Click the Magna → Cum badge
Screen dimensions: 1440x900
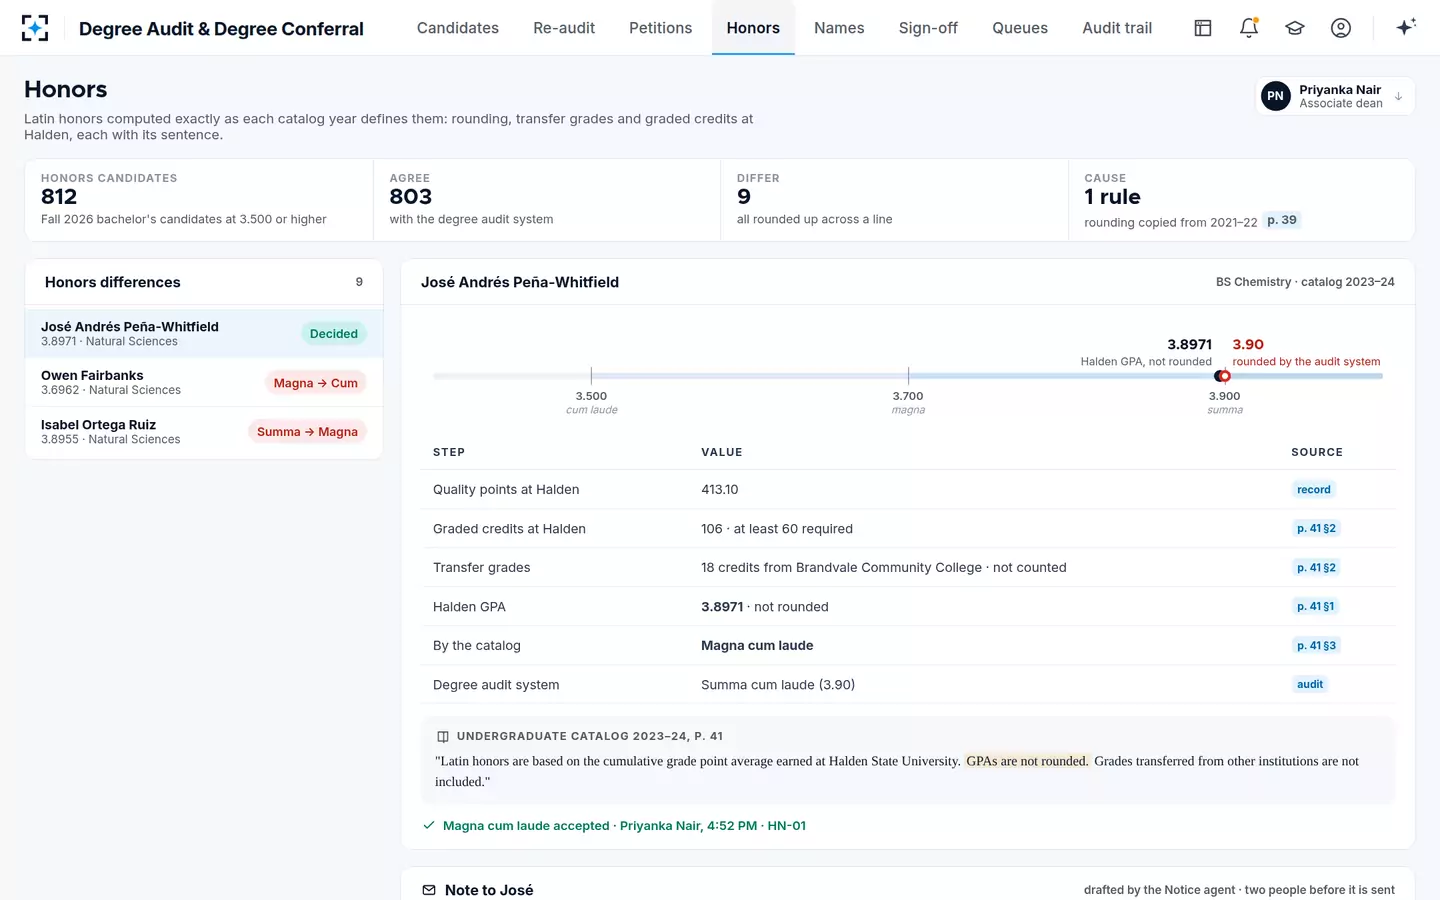pyautogui.click(x=316, y=383)
